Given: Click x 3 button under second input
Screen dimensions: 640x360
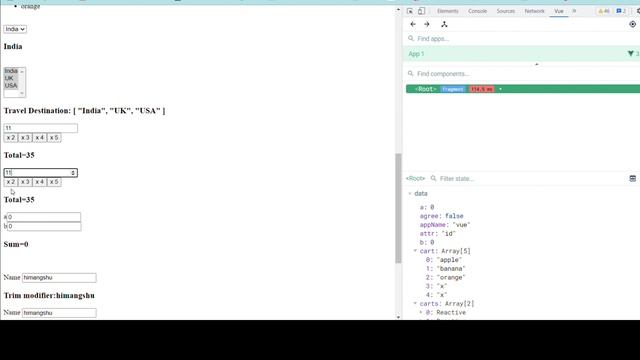Looking at the screenshot, I should point(25,182).
